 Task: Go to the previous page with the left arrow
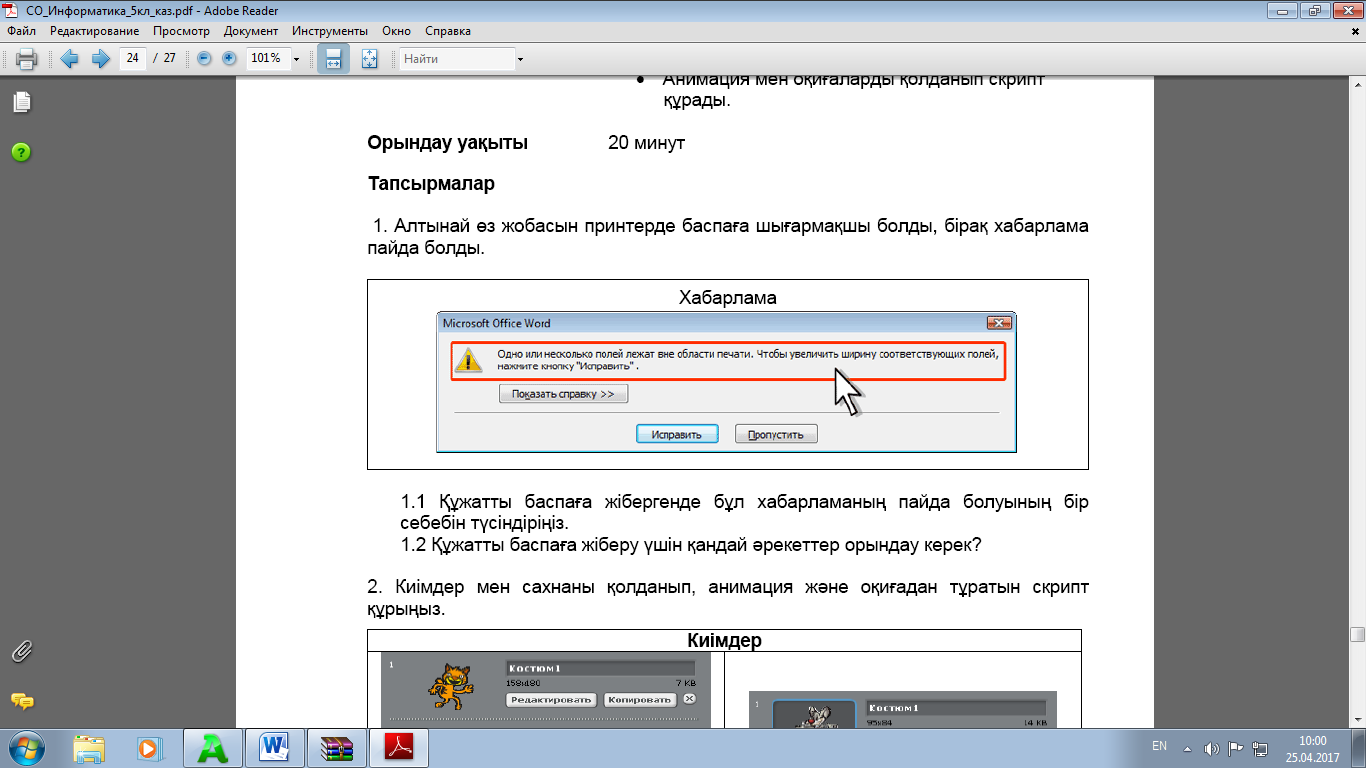[69, 59]
